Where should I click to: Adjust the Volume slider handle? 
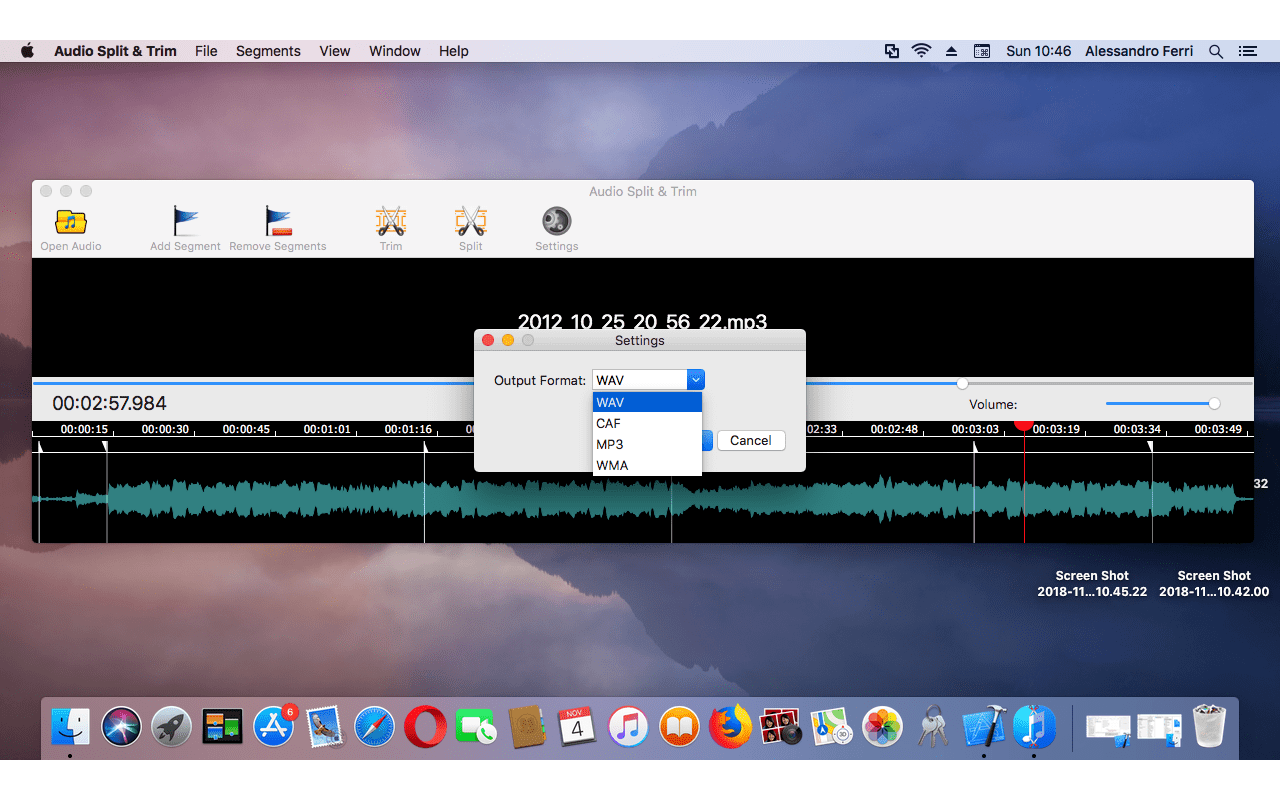point(1215,403)
